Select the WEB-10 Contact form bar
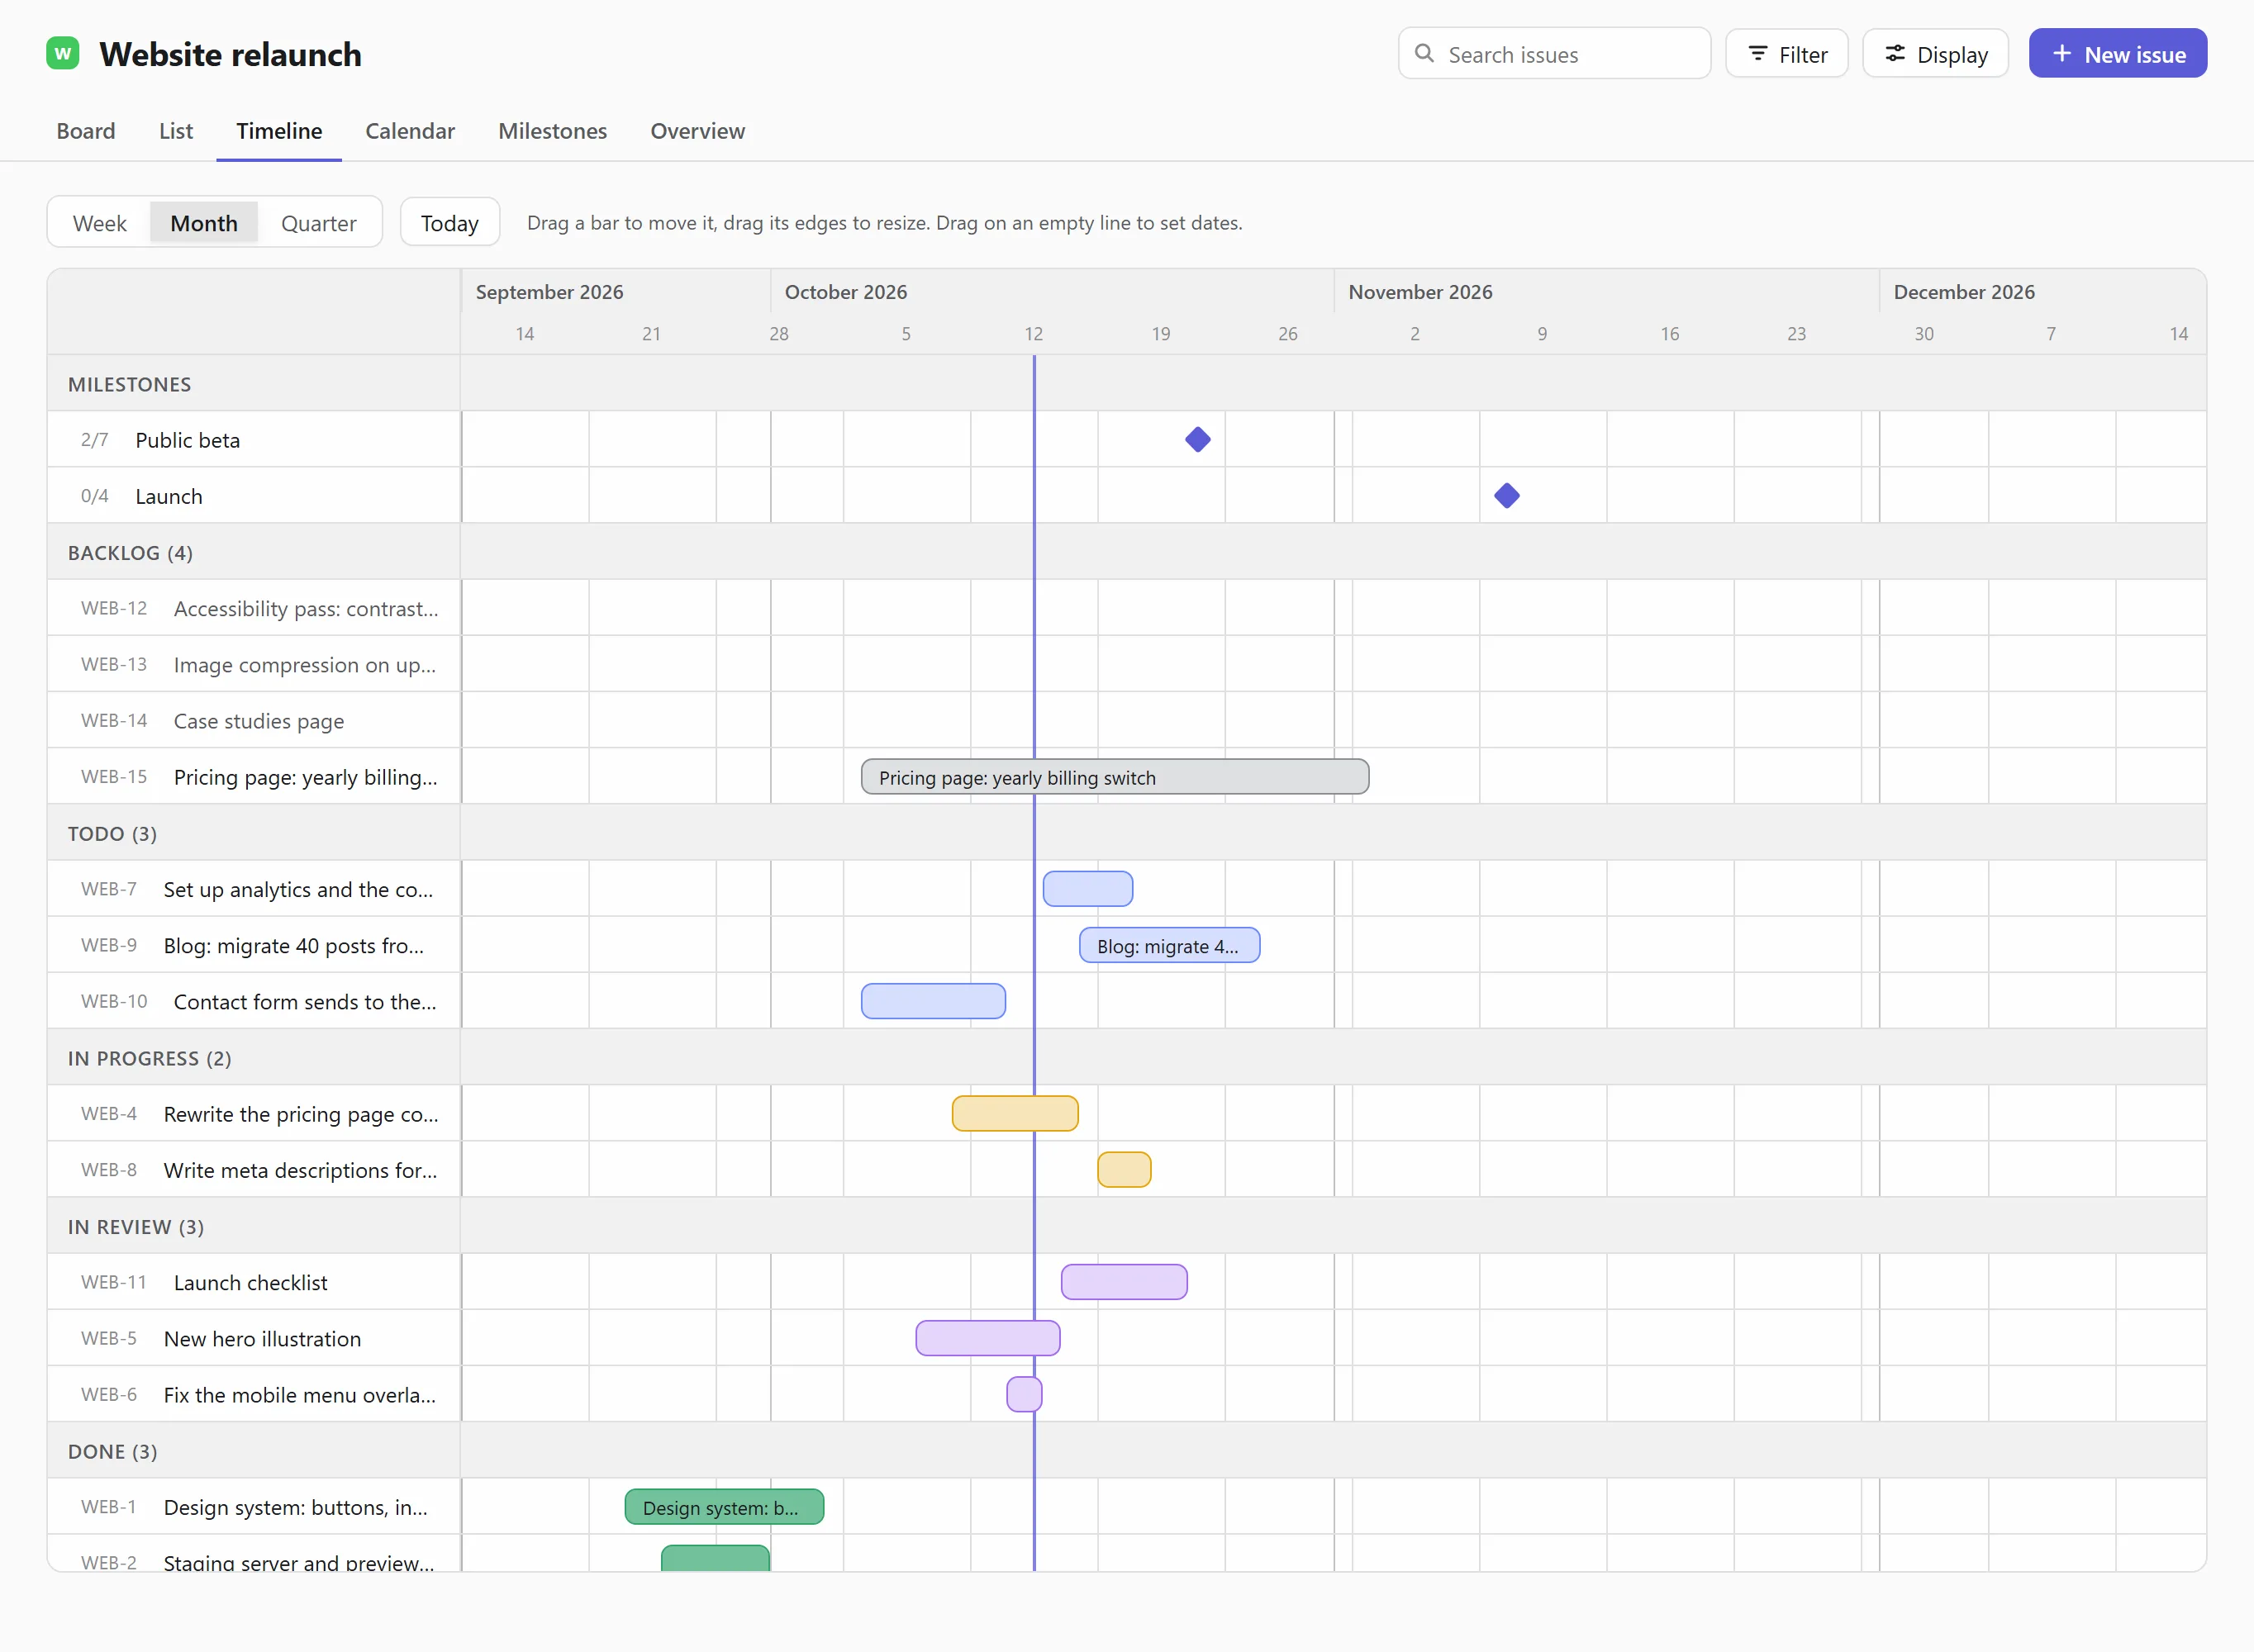The image size is (2254, 1652). click(x=934, y=1001)
